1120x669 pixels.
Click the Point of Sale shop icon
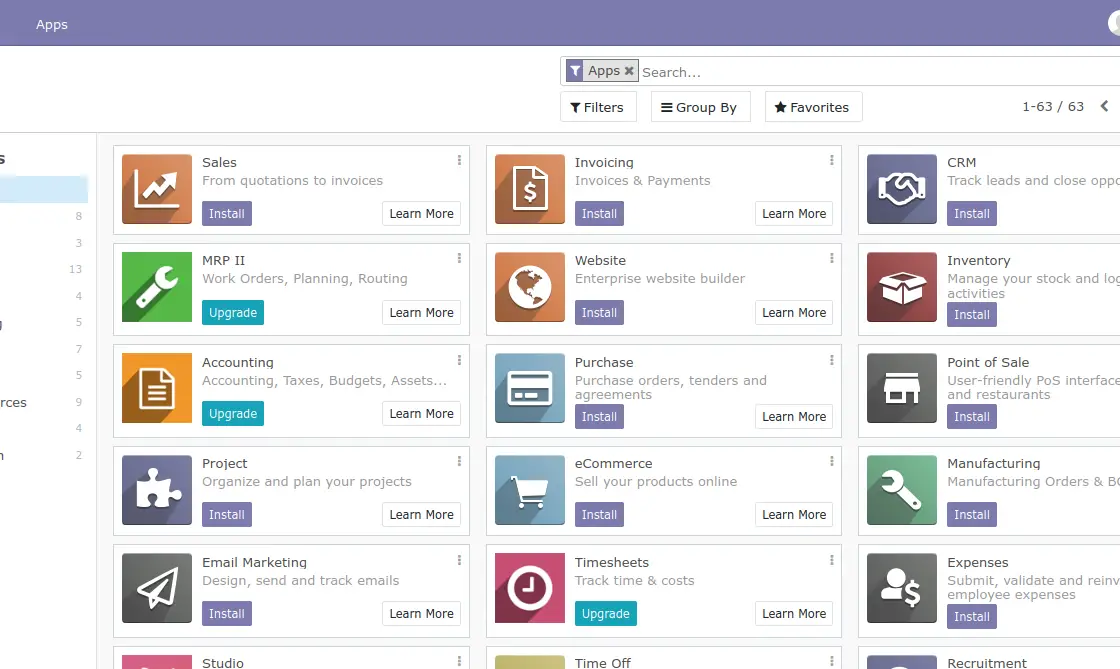pyautogui.click(x=901, y=388)
